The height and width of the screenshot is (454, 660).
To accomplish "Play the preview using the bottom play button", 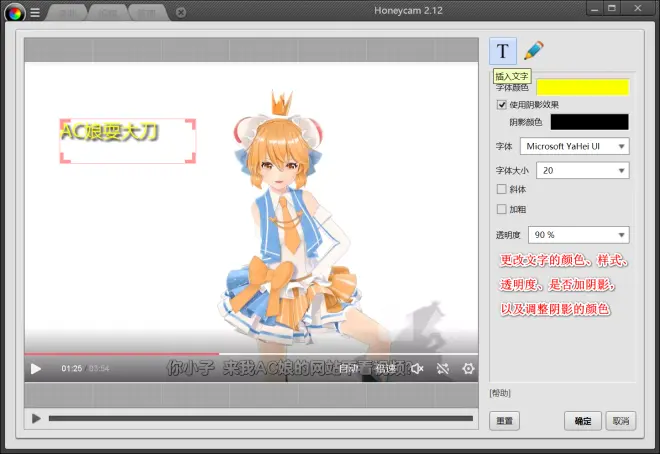I will click(x=36, y=419).
